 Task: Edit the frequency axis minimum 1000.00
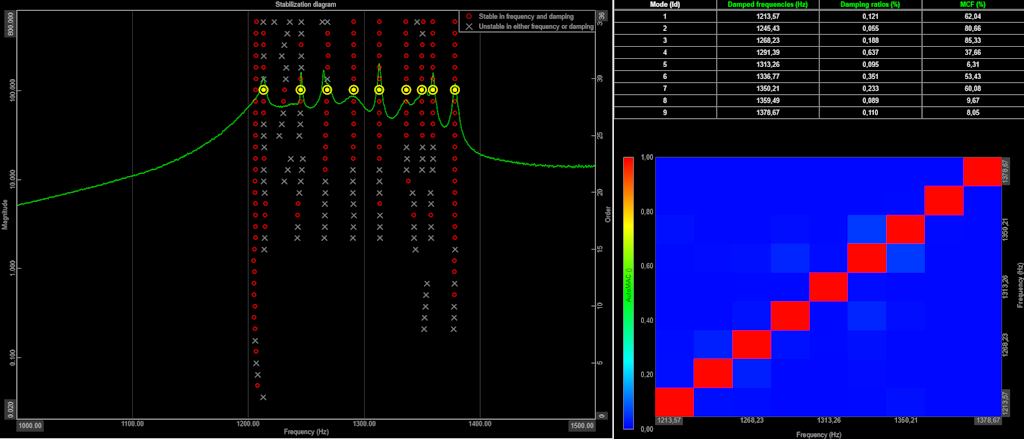31,424
